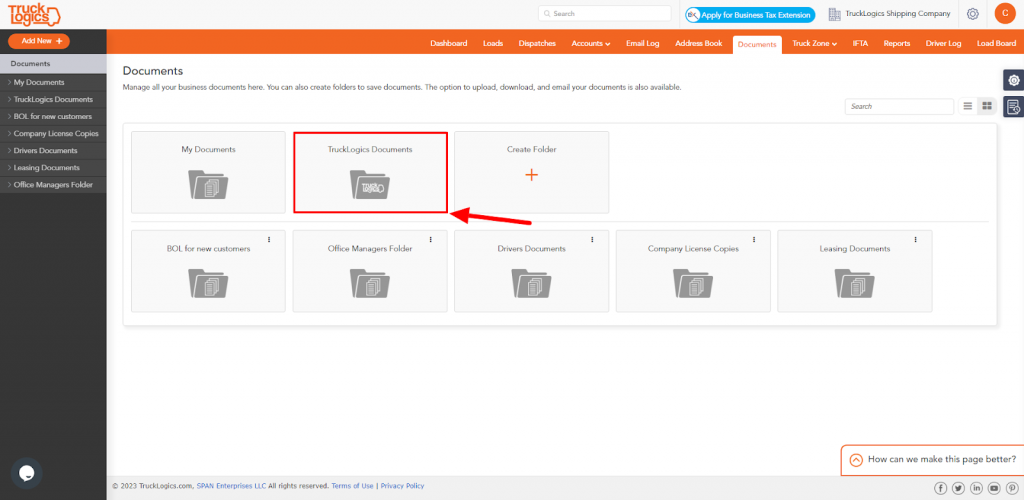The image size is (1024, 500).
Task: Switch to list view
Action: [x=968, y=106]
